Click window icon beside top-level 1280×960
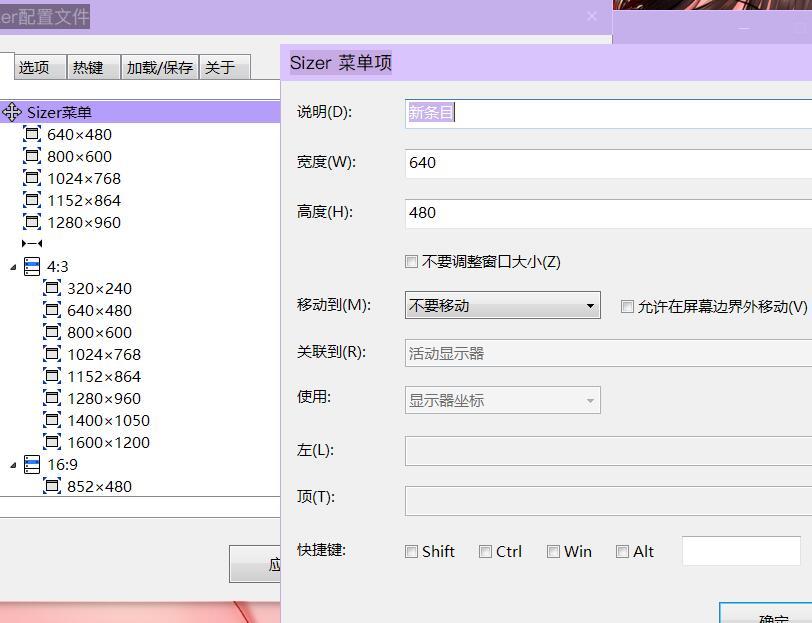Image resolution: width=812 pixels, height=623 pixels. pos(32,222)
